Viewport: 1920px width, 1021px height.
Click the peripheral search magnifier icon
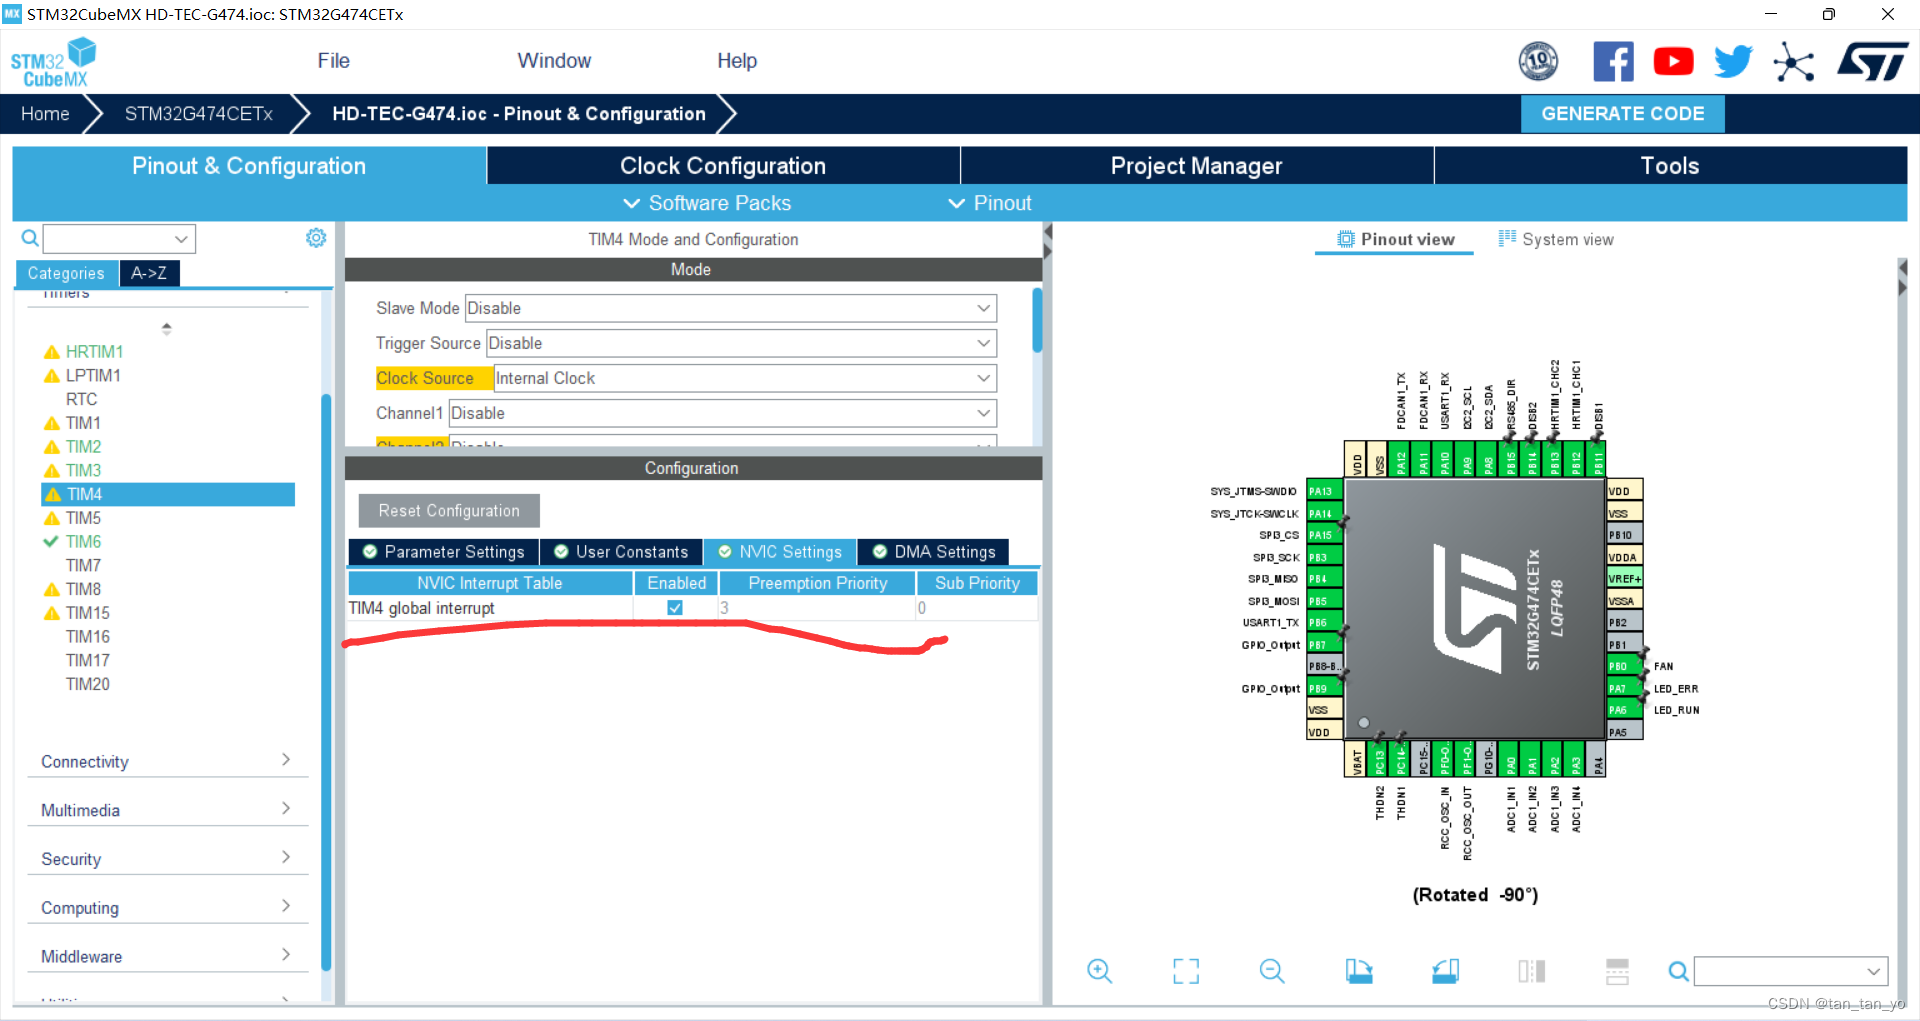tap(30, 238)
